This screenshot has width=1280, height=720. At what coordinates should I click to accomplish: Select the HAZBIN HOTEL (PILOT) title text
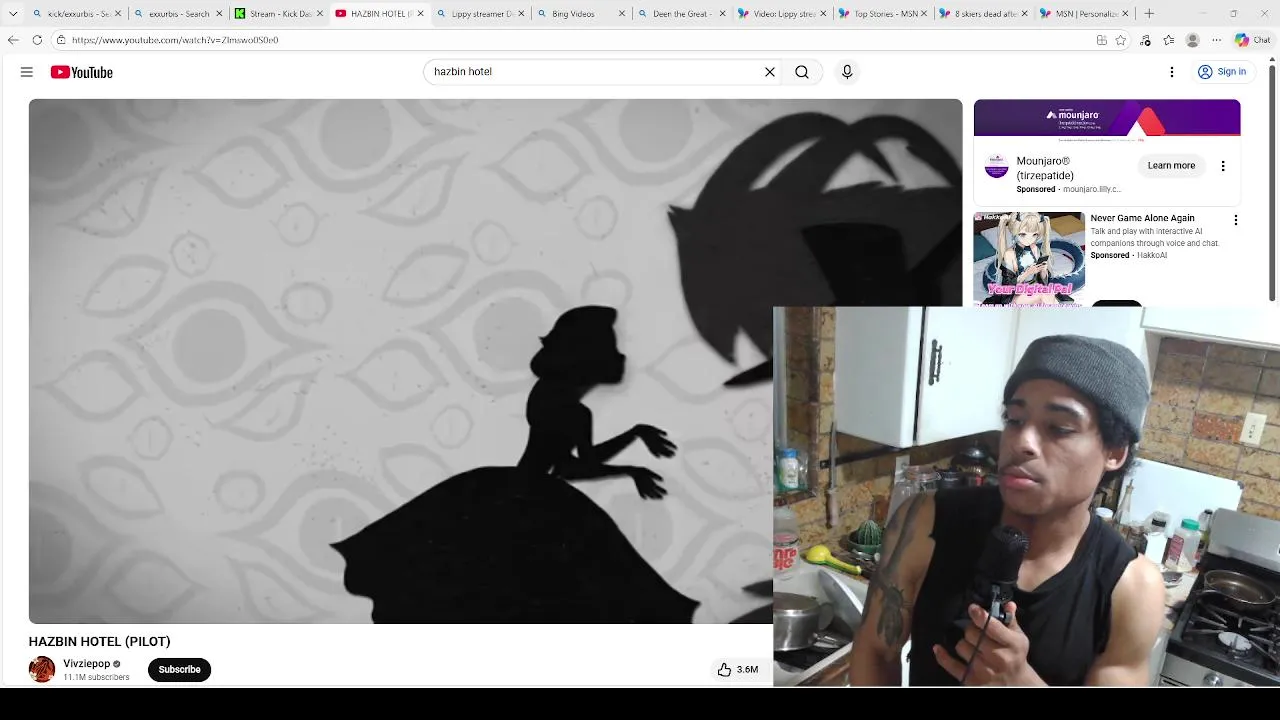[x=99, y=641]
